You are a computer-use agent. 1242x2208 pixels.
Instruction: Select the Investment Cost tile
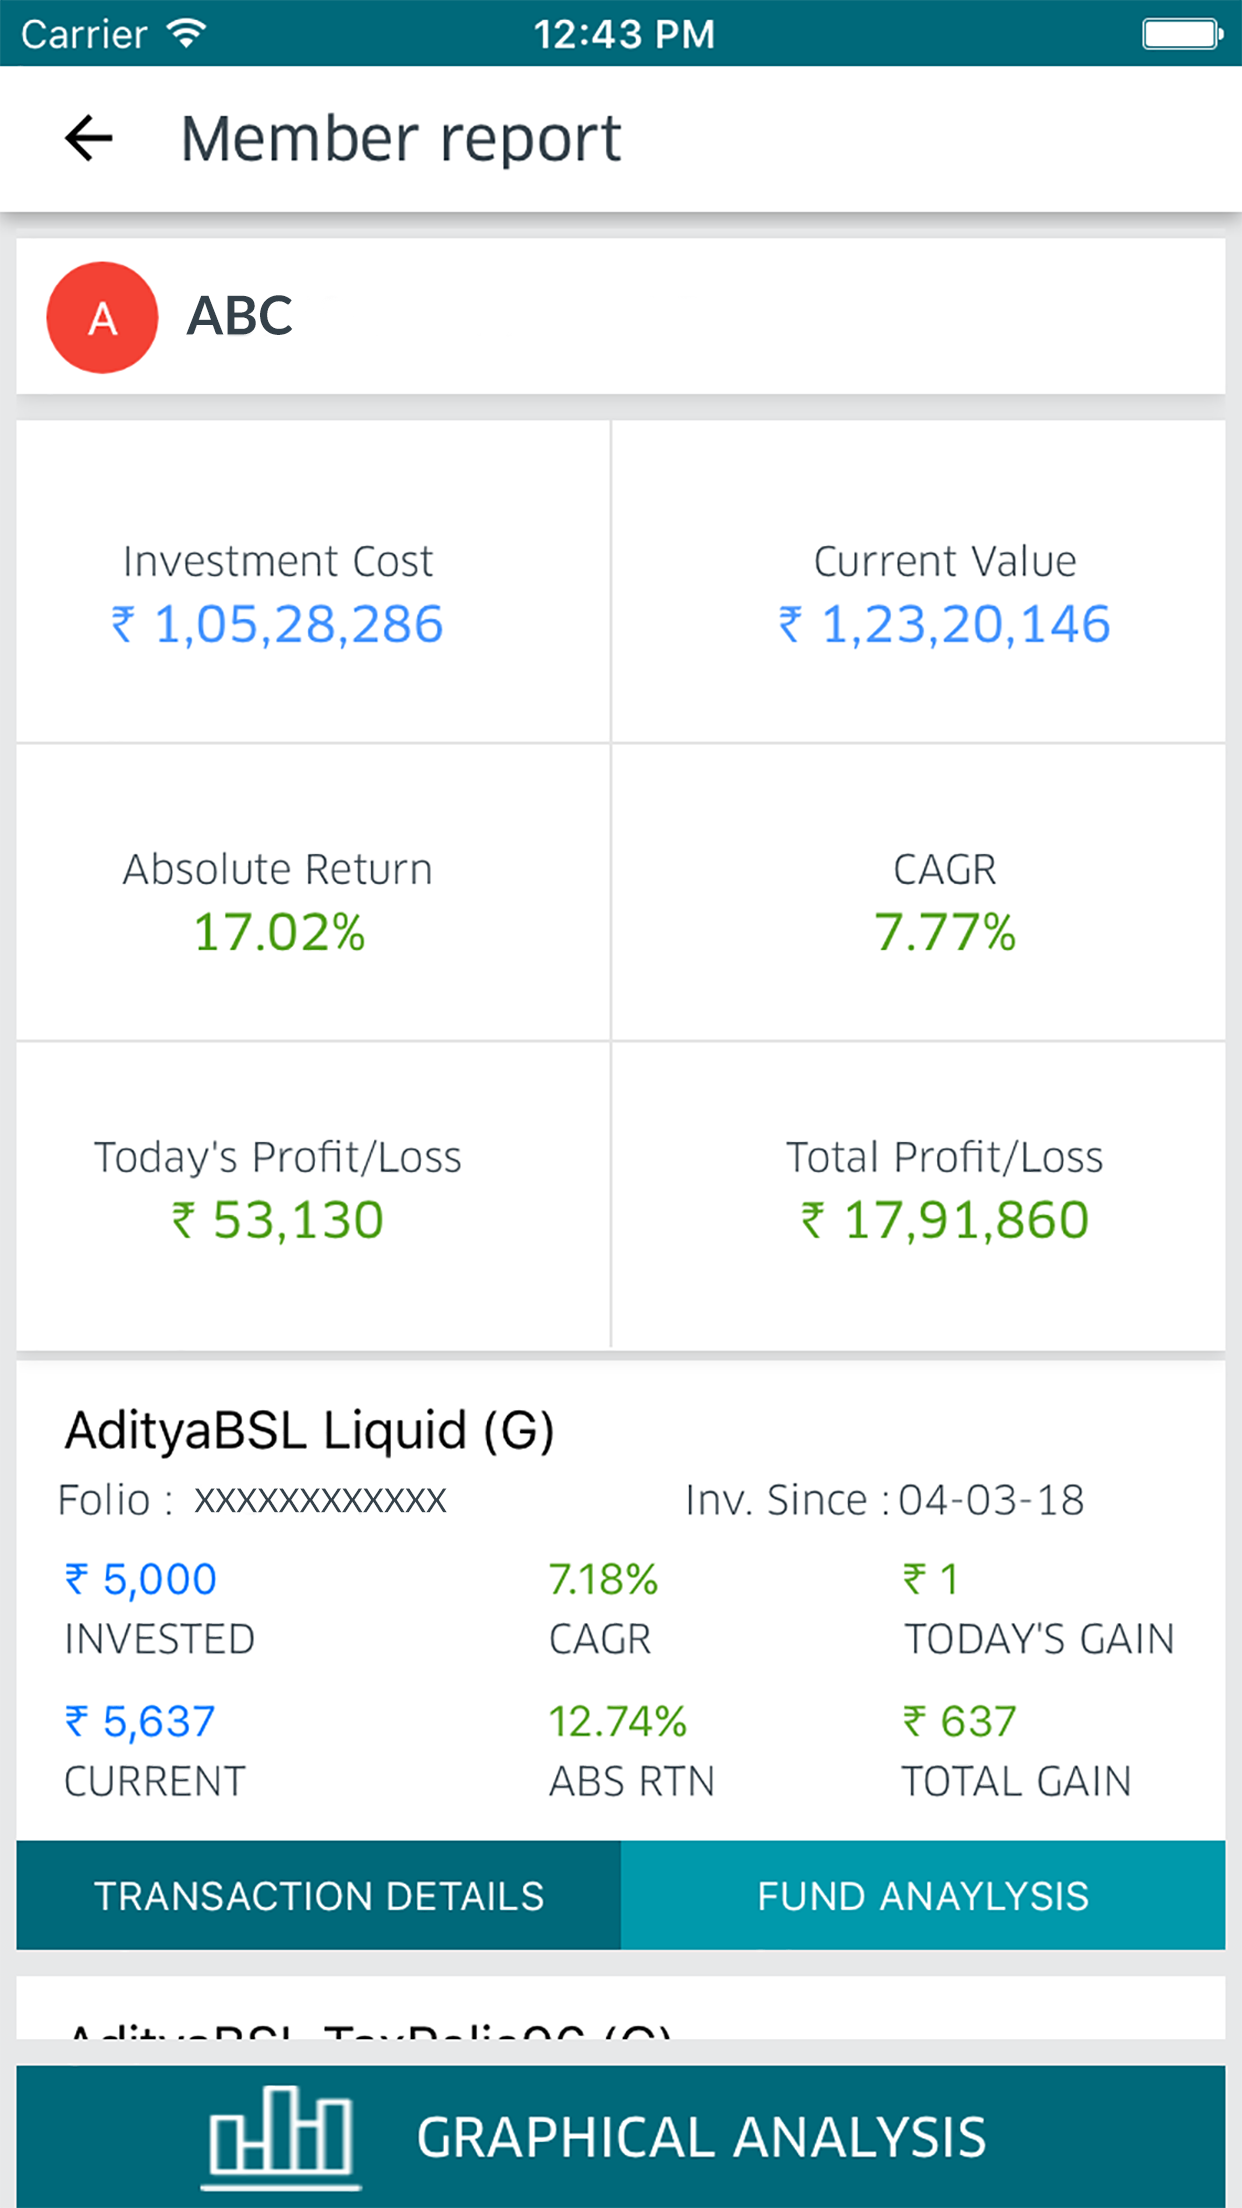tap(313, 582)
